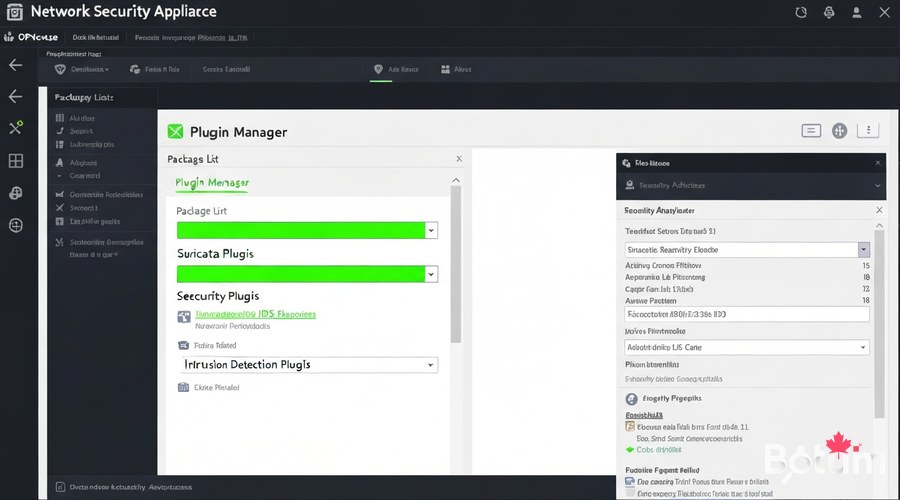This screenshot has height=500, width=900.
Task: Open the Intrusion Detection Plugis dropdown
Action: pyautogui.click(x=309, y=365)
